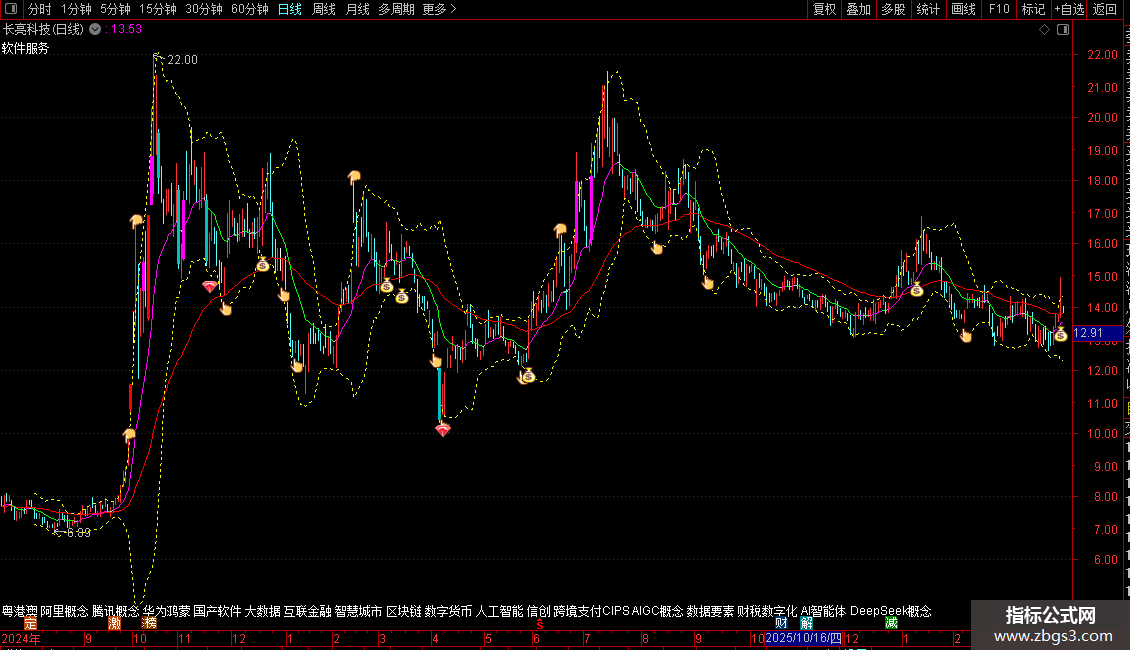Click the 减 marker on the bottom timeline
Viewport: 1130px width, 650px height.
pos(891,623)
